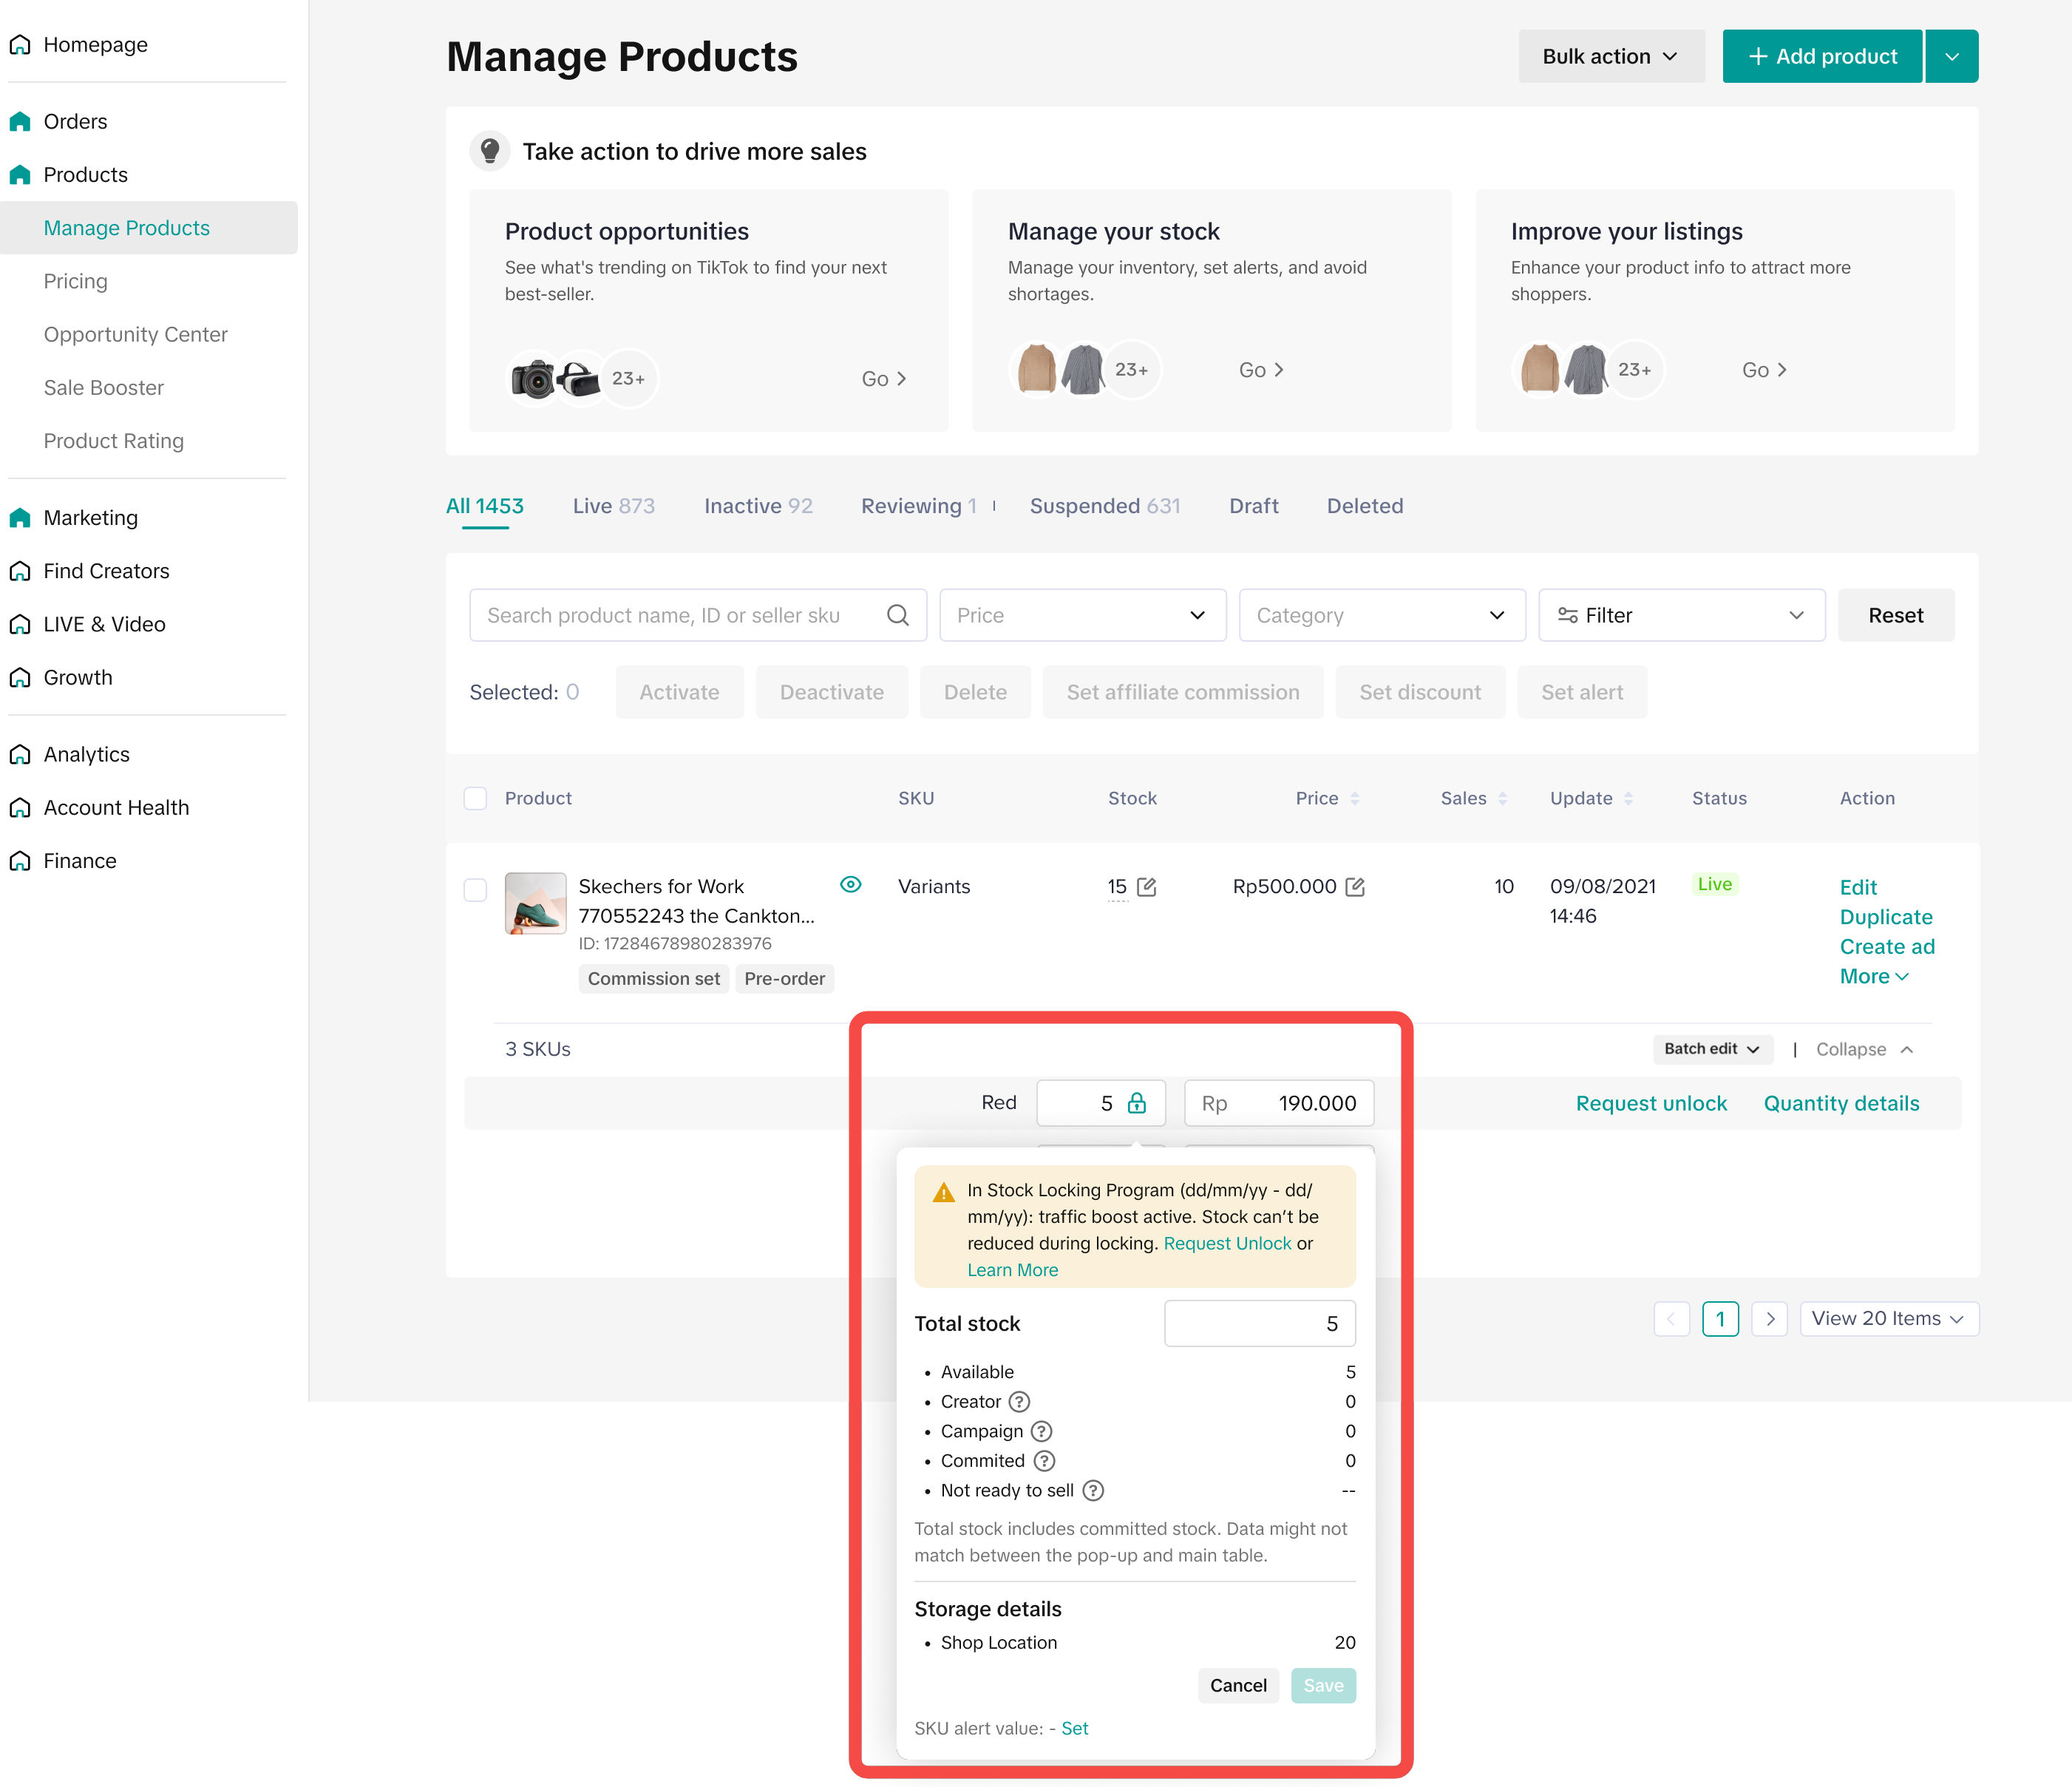Click the Not ready to sell help icon
Image resolution: width=2072 pixels, height=1787 pixels.
point(1093,1491)
